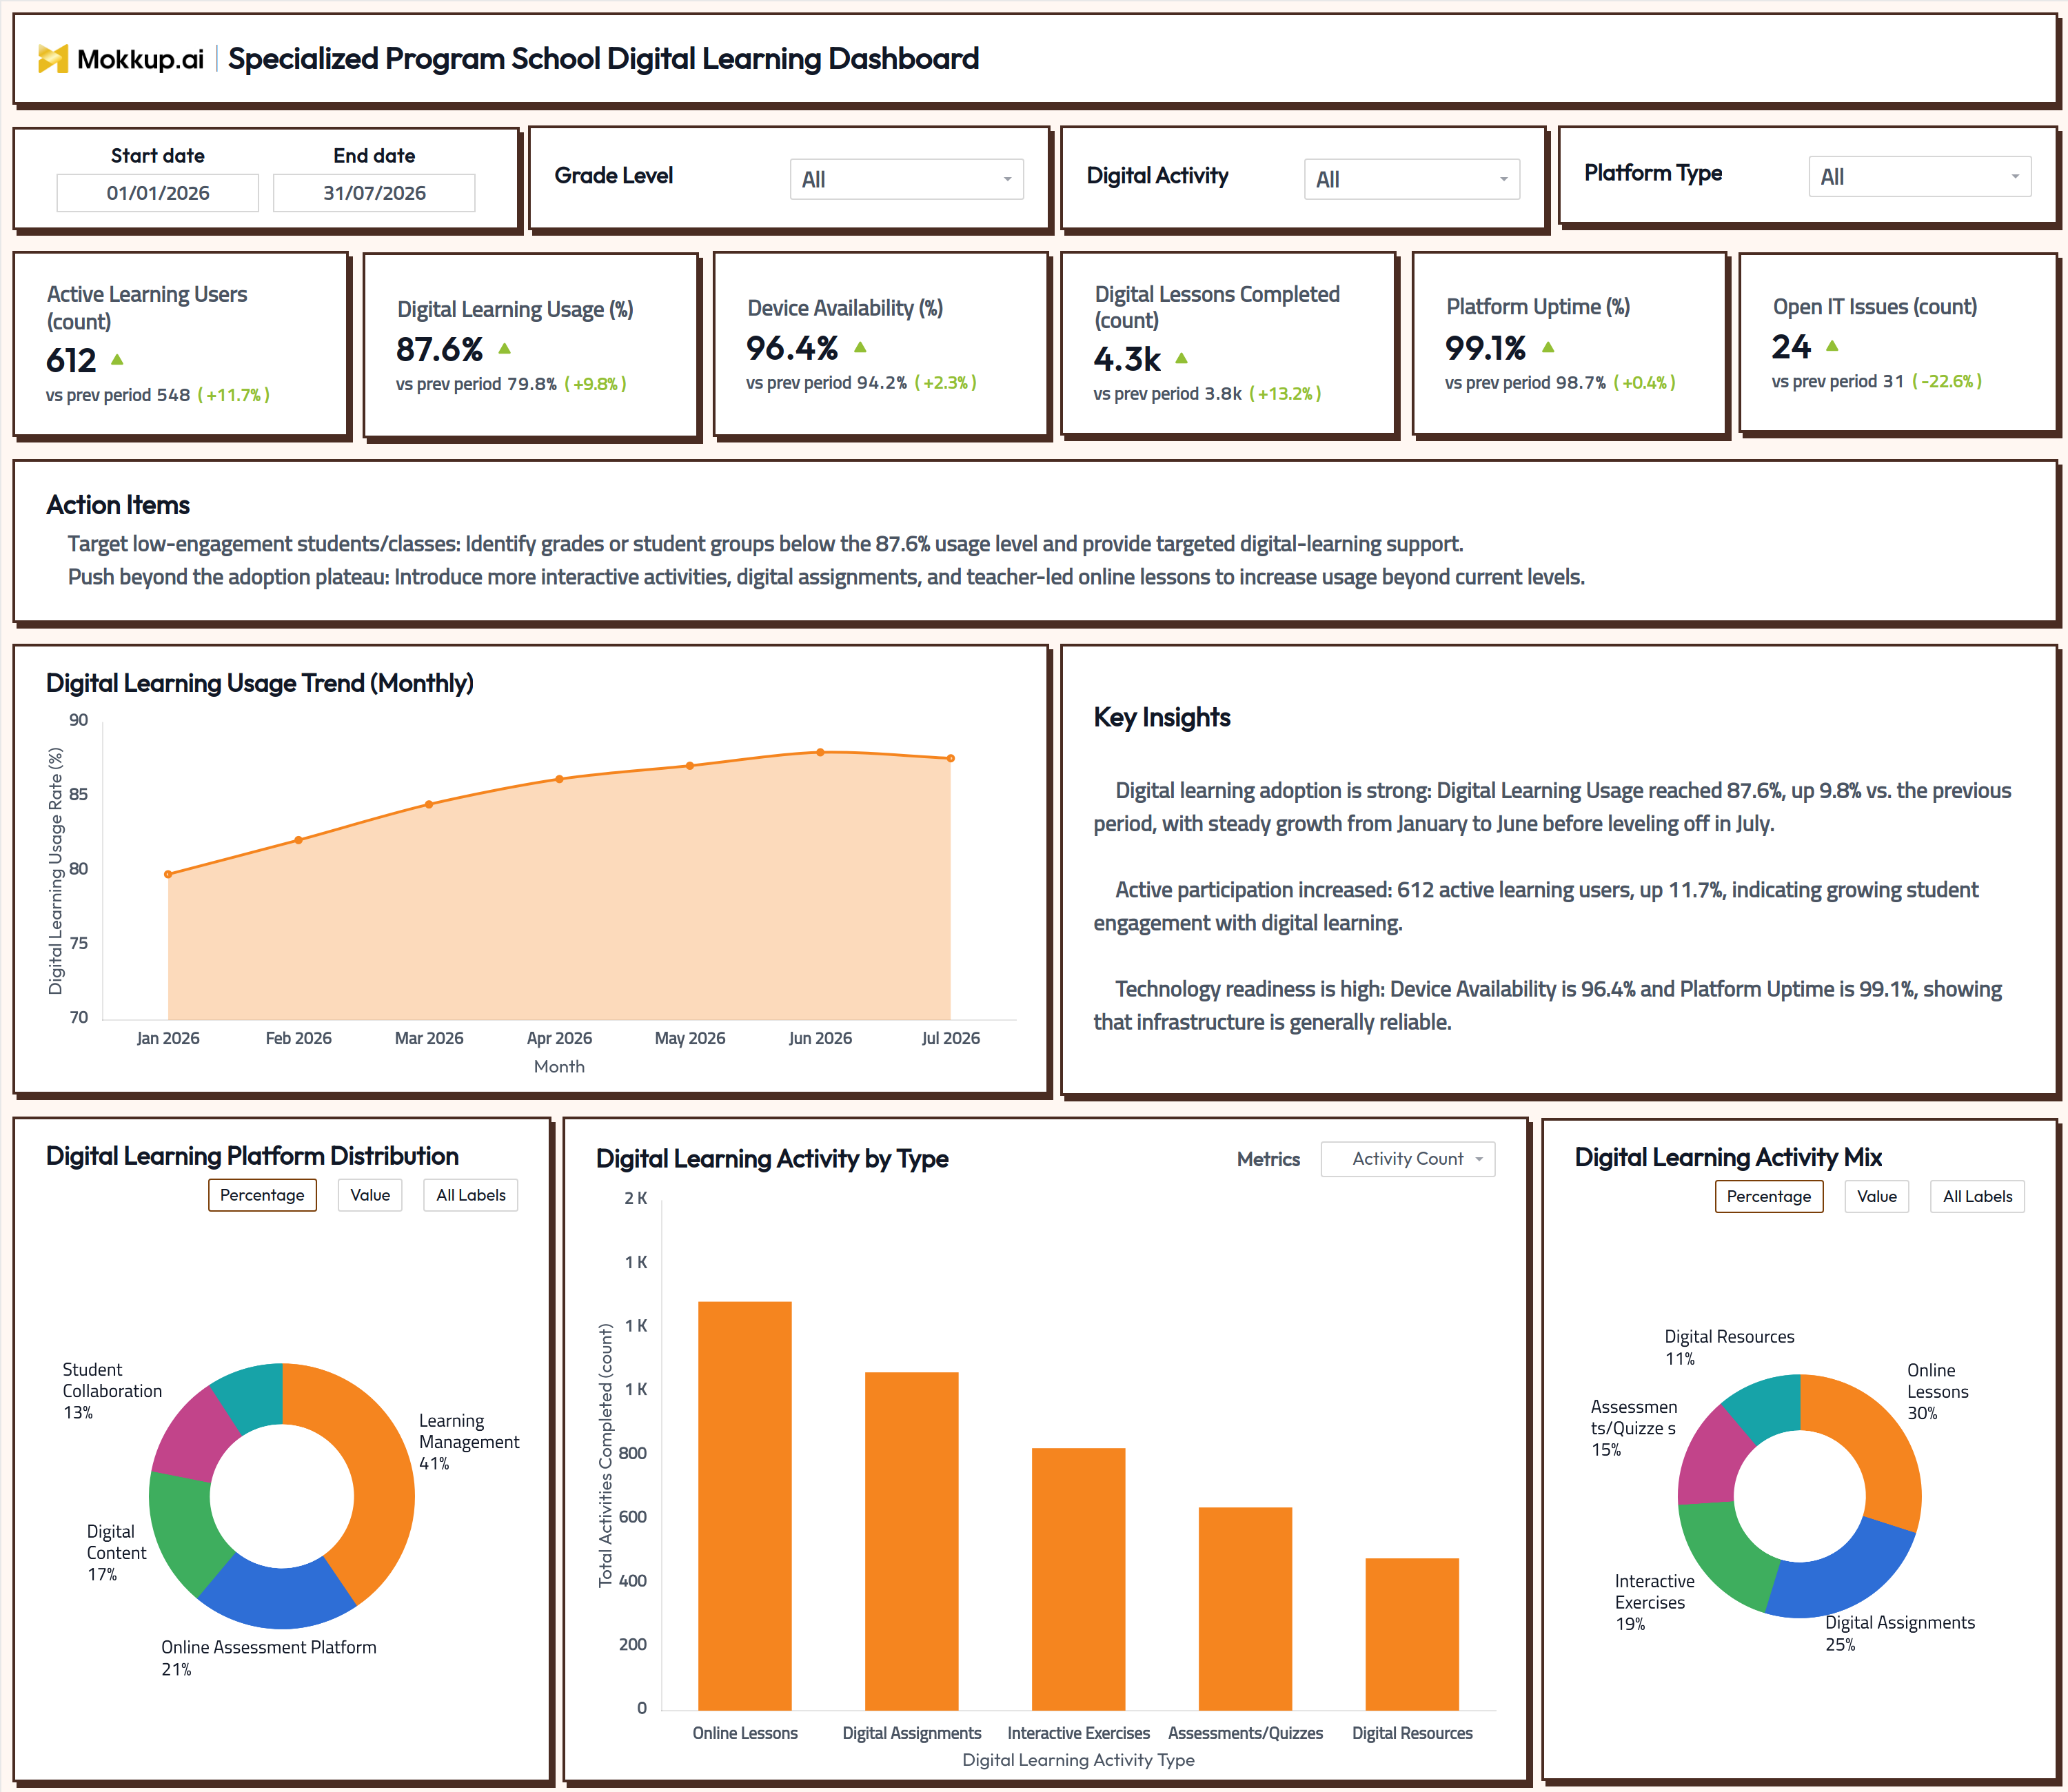Image resolution: width=2068 pixels, height=1792 pixels.
Task: Click the Jun 2026 peak data point
Action: [820, 752]
